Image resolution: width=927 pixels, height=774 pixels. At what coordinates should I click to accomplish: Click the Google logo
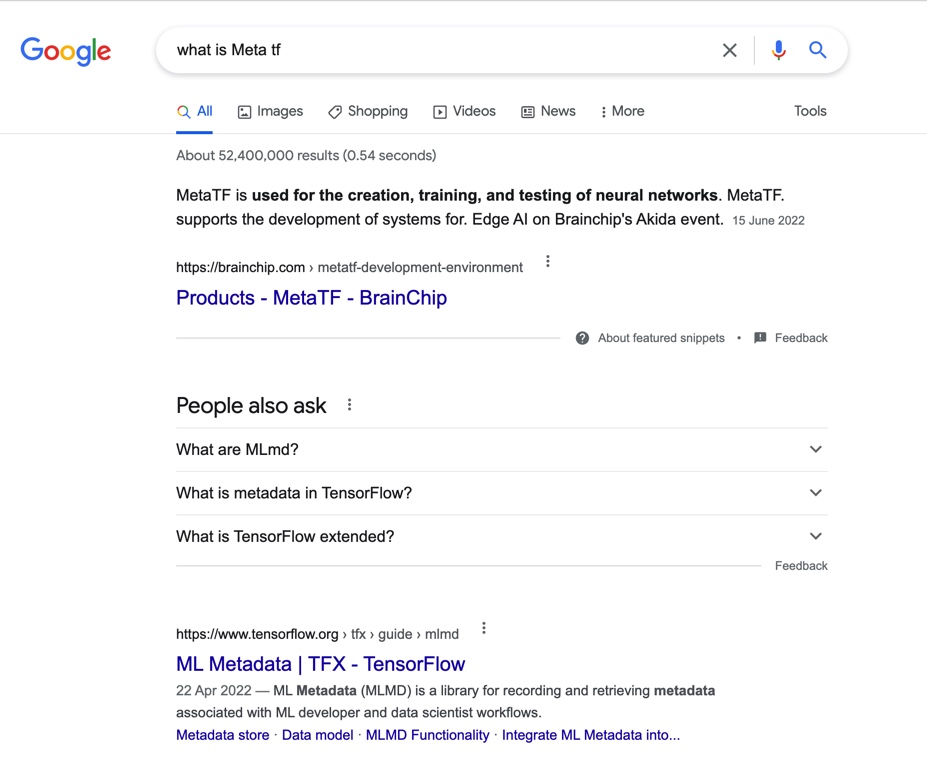tap(66, 51)
